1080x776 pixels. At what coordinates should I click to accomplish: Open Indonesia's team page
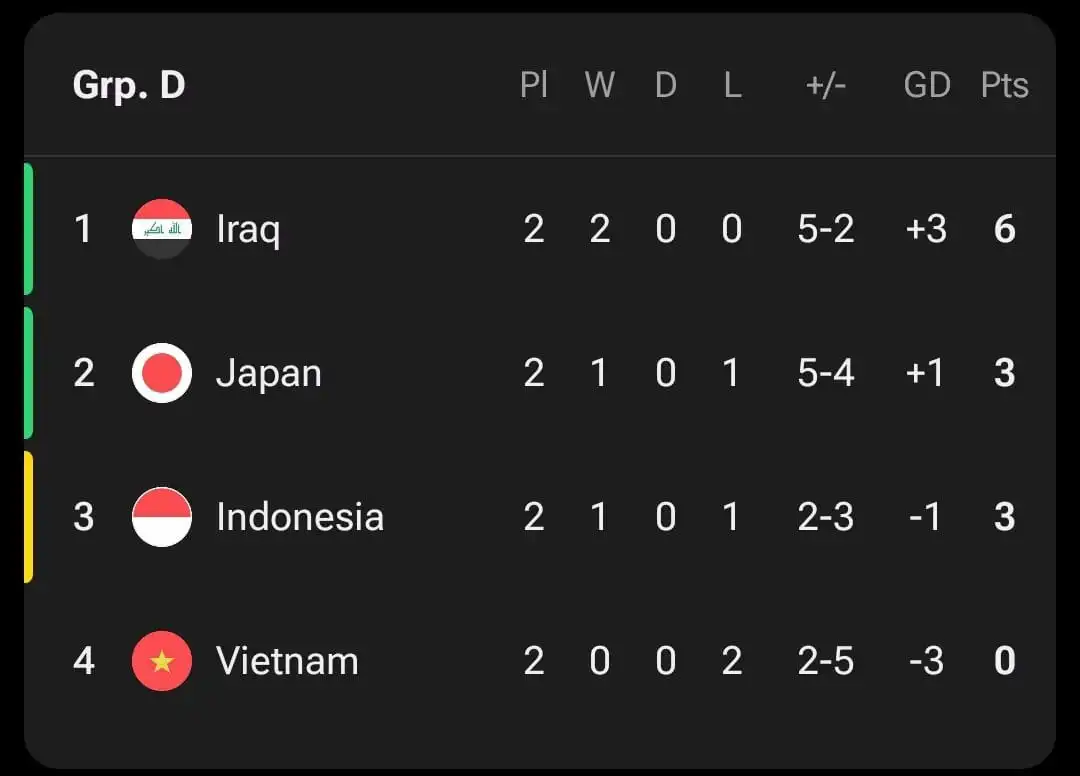coord(300,516)
